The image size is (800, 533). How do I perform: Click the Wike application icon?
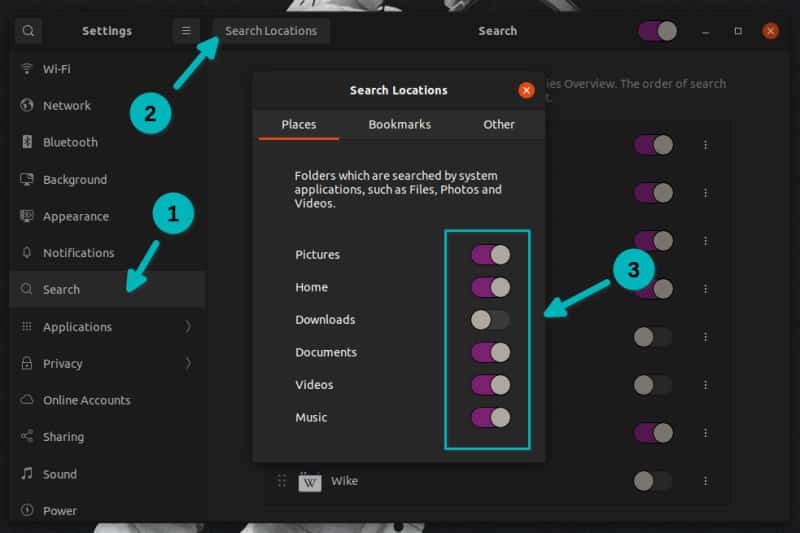point(310,482)
